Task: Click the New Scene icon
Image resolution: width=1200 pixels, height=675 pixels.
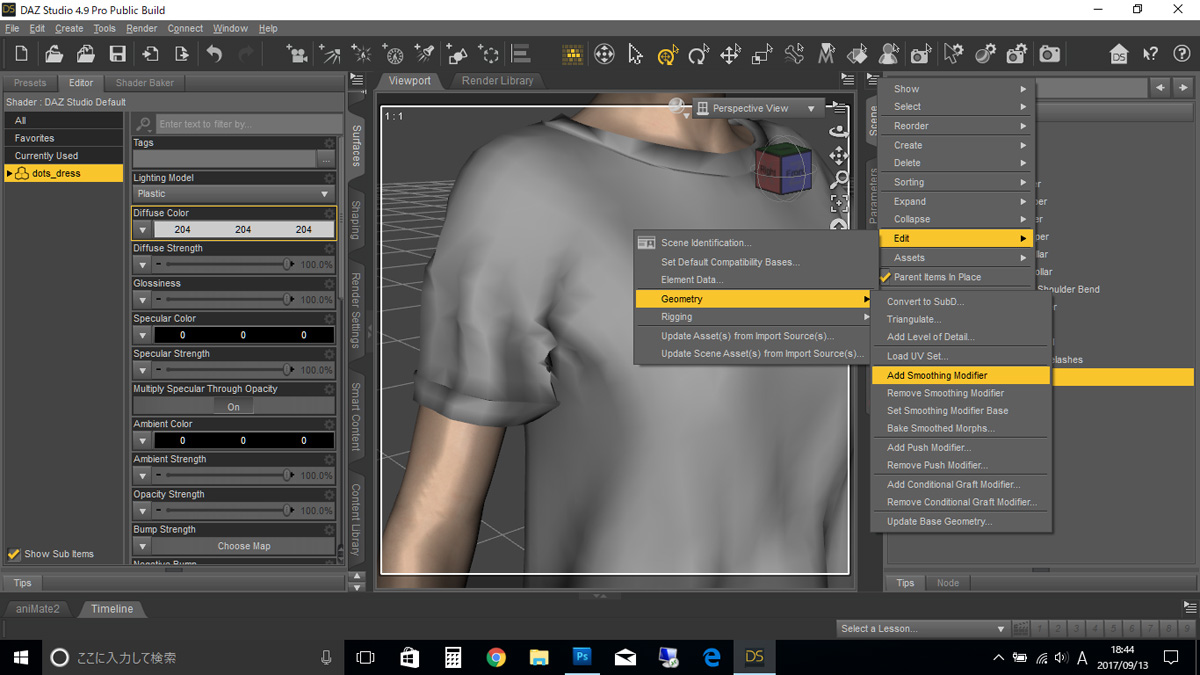Action: point(21,54)
